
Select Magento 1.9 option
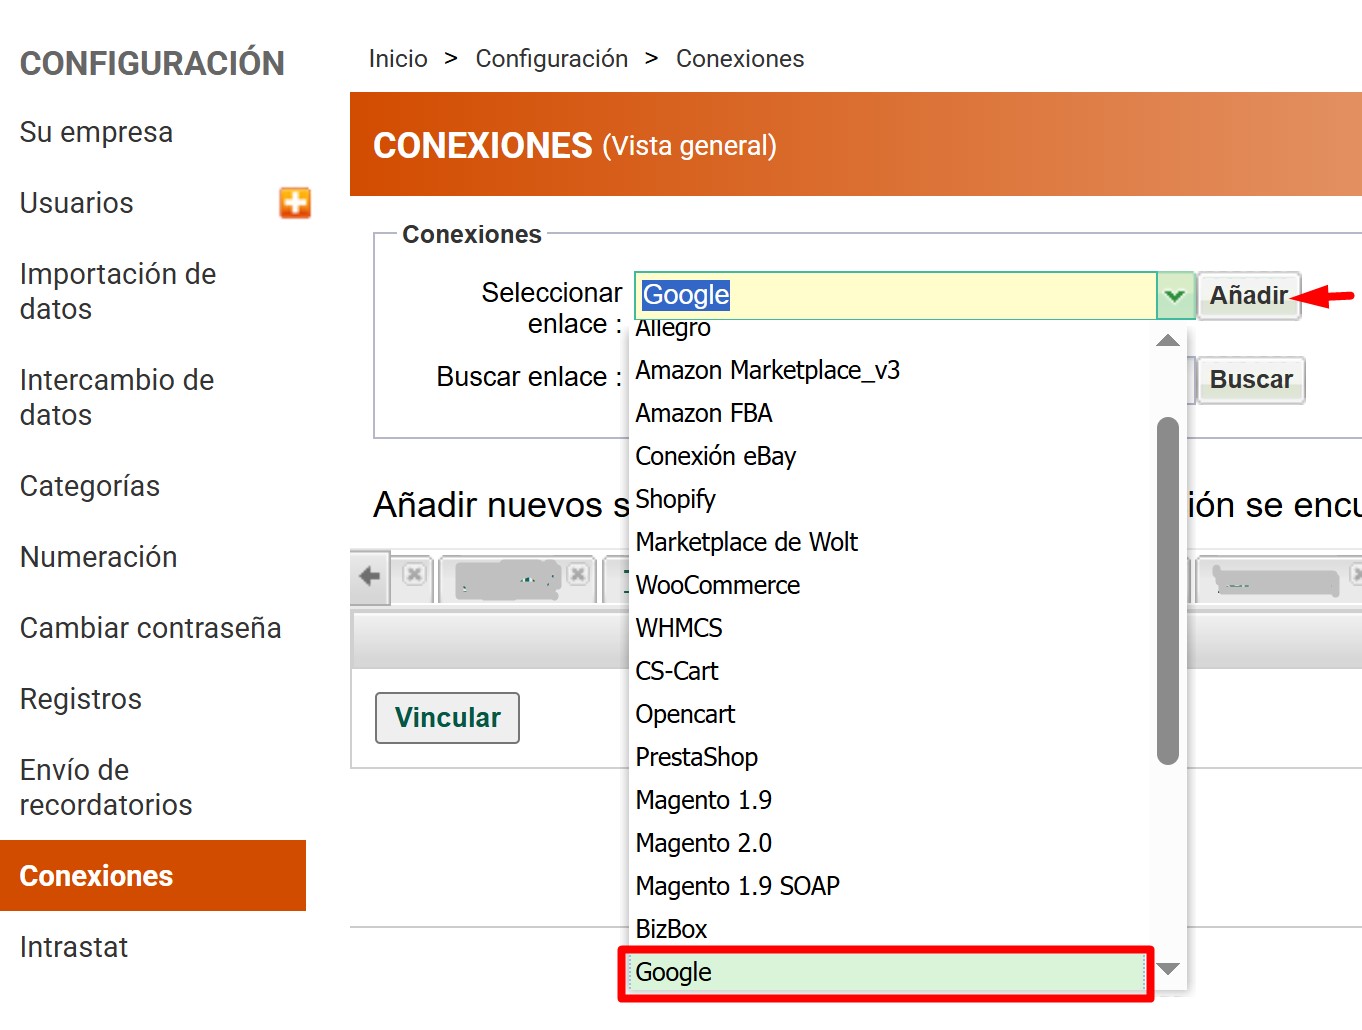[704, 800]
